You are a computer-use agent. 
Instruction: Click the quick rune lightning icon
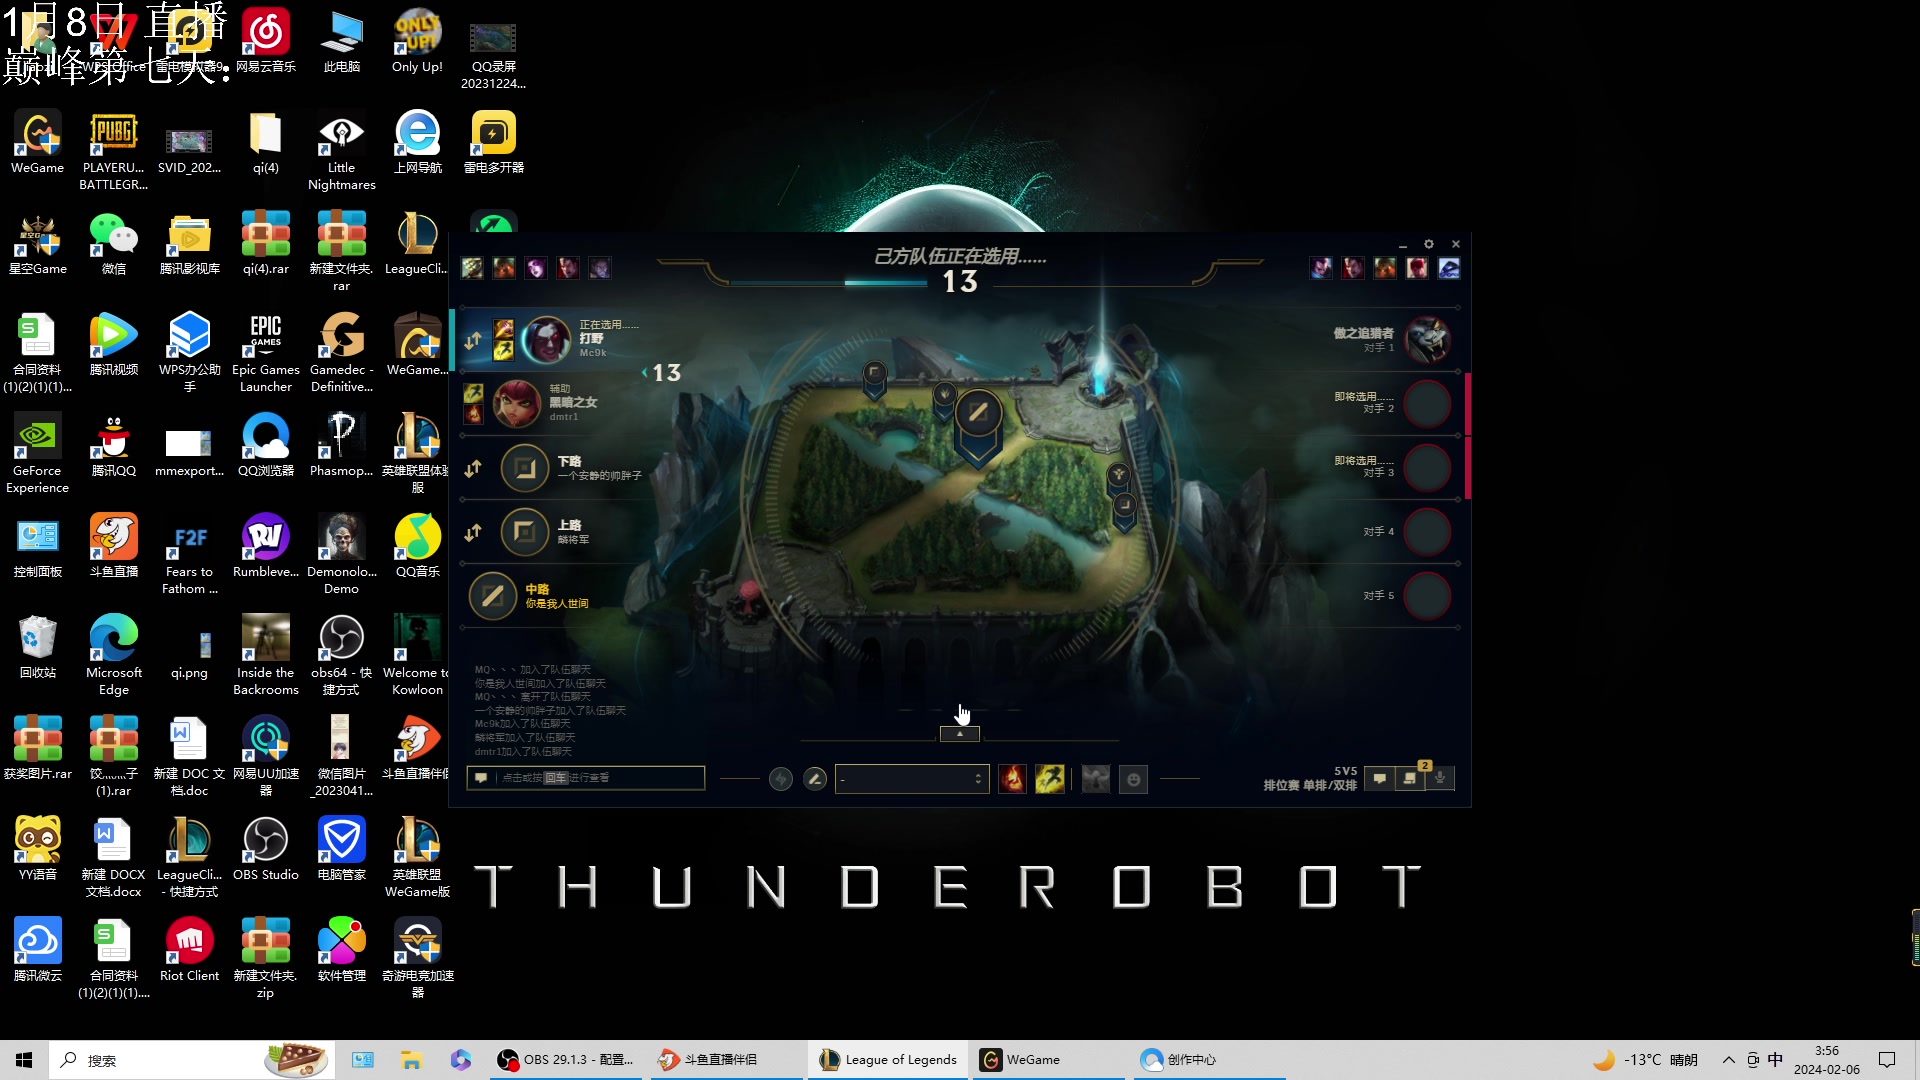pyautogui.click(x=781, y=779)
